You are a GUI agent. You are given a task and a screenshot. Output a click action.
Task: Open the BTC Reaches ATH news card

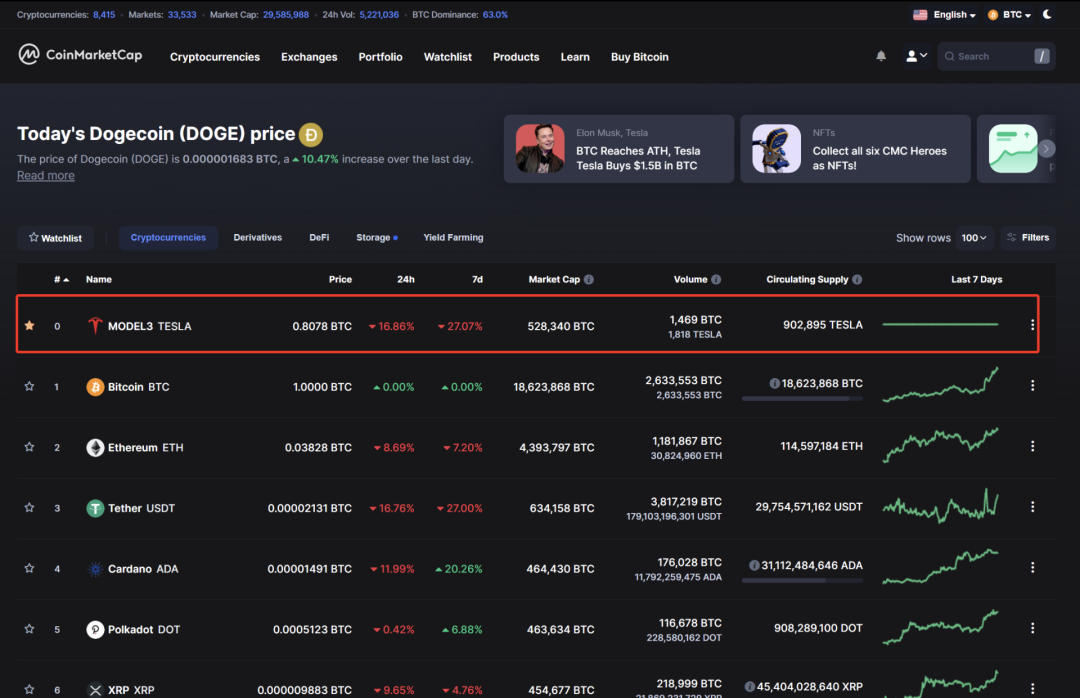[619, 149]
